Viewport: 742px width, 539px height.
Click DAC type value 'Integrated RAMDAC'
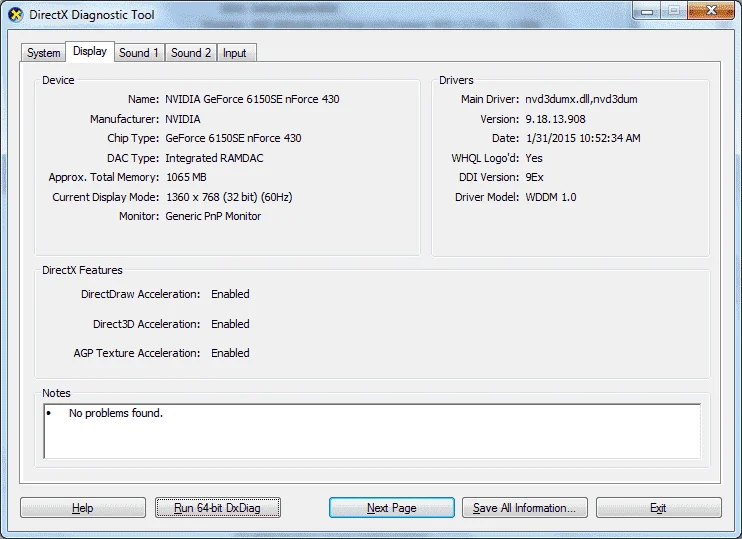click(x=214, y=158)
